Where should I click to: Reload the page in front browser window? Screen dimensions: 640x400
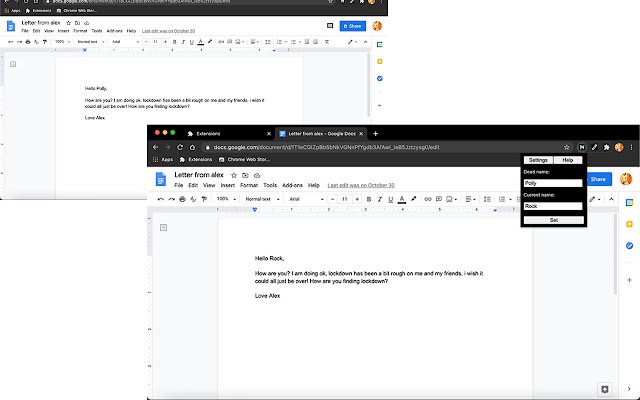(180, 147)
